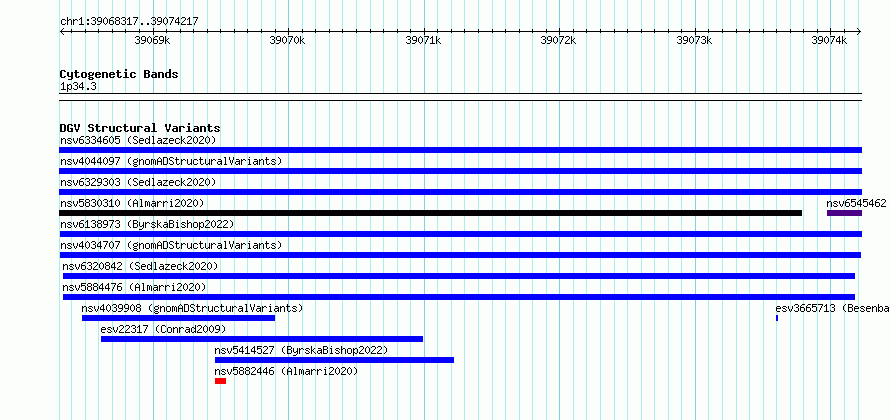Select the purple nsv6545462 variant bar
Image resolution: width=890 pixels, height=420 pixels.
(x=845, y=213)
